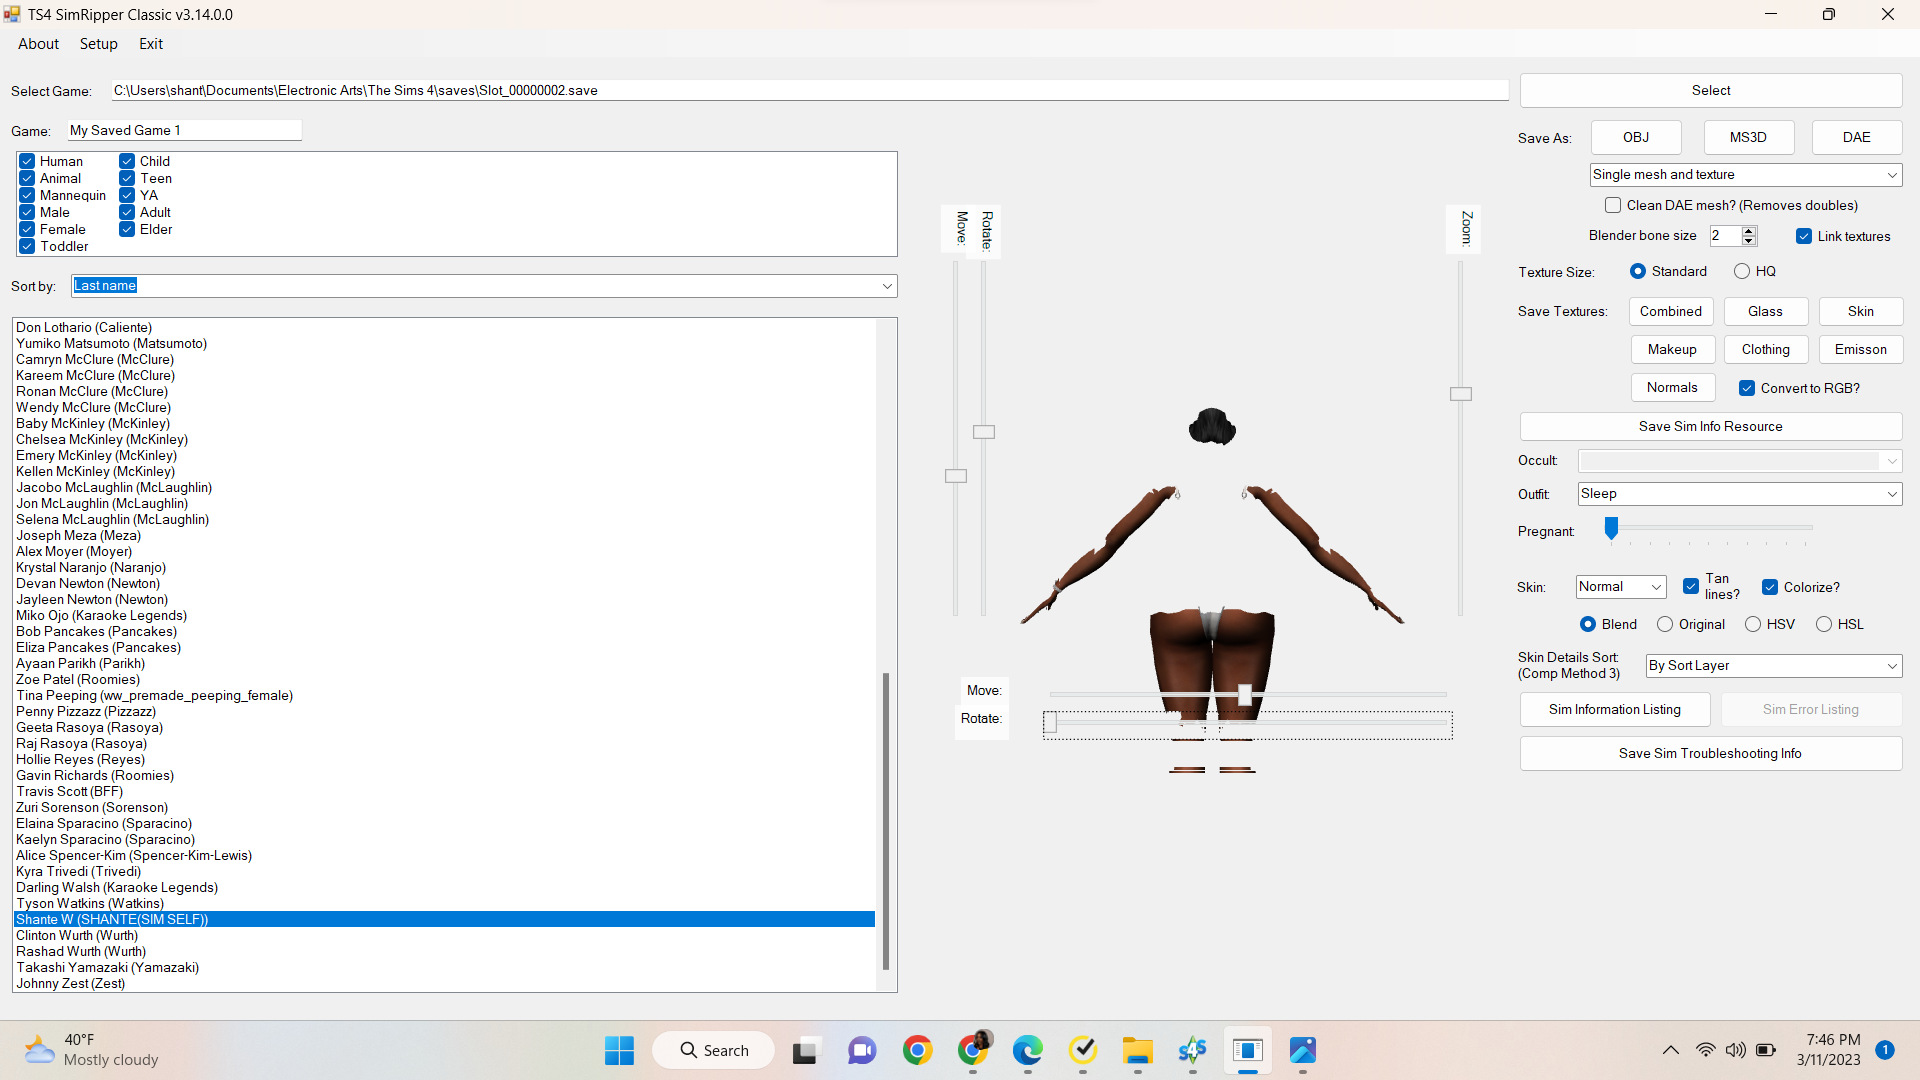
Task: Open the Setup menu
Action: click(98, 44)
